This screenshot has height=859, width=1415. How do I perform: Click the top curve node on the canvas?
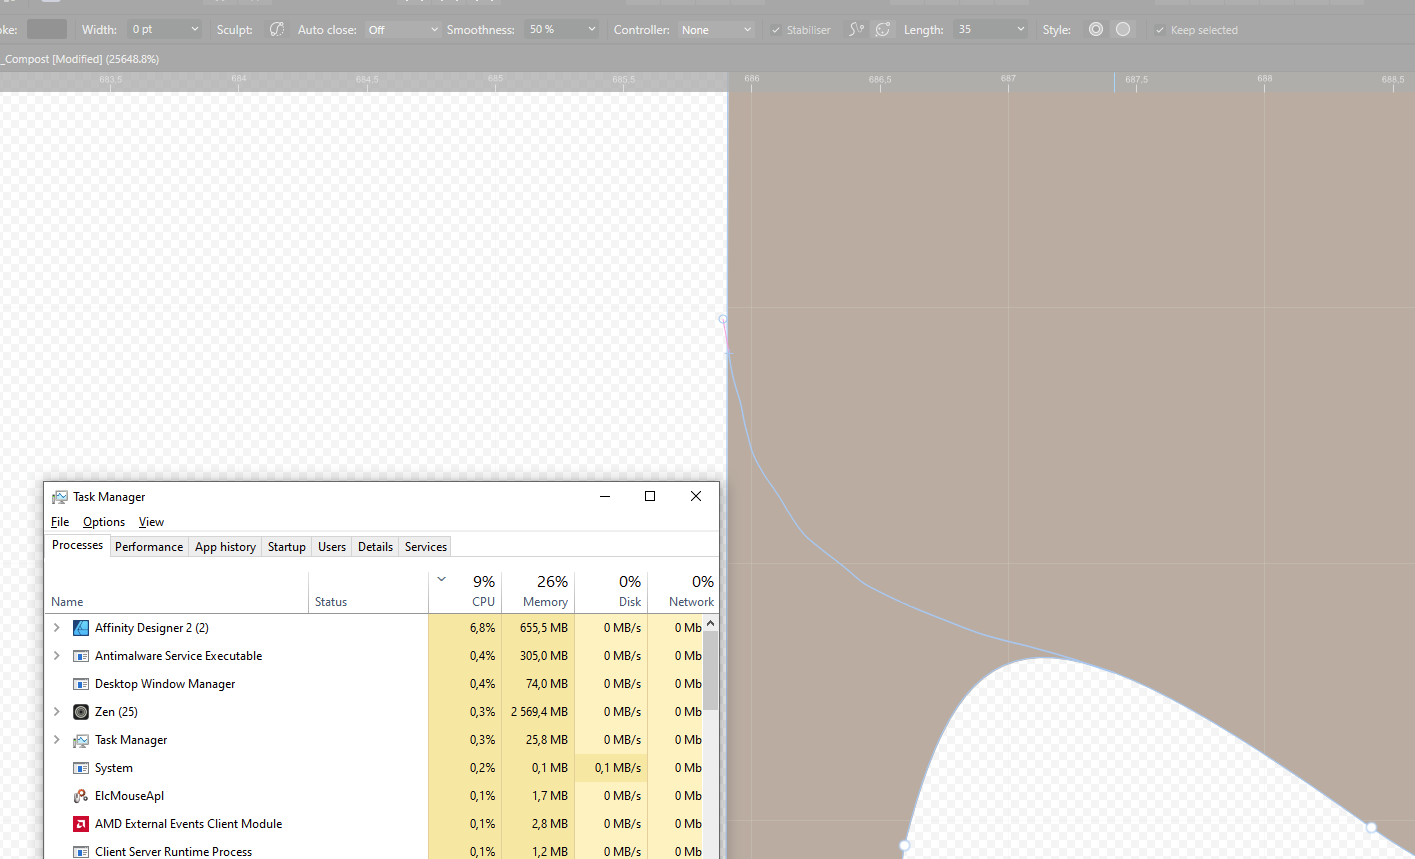coord(723,319)
